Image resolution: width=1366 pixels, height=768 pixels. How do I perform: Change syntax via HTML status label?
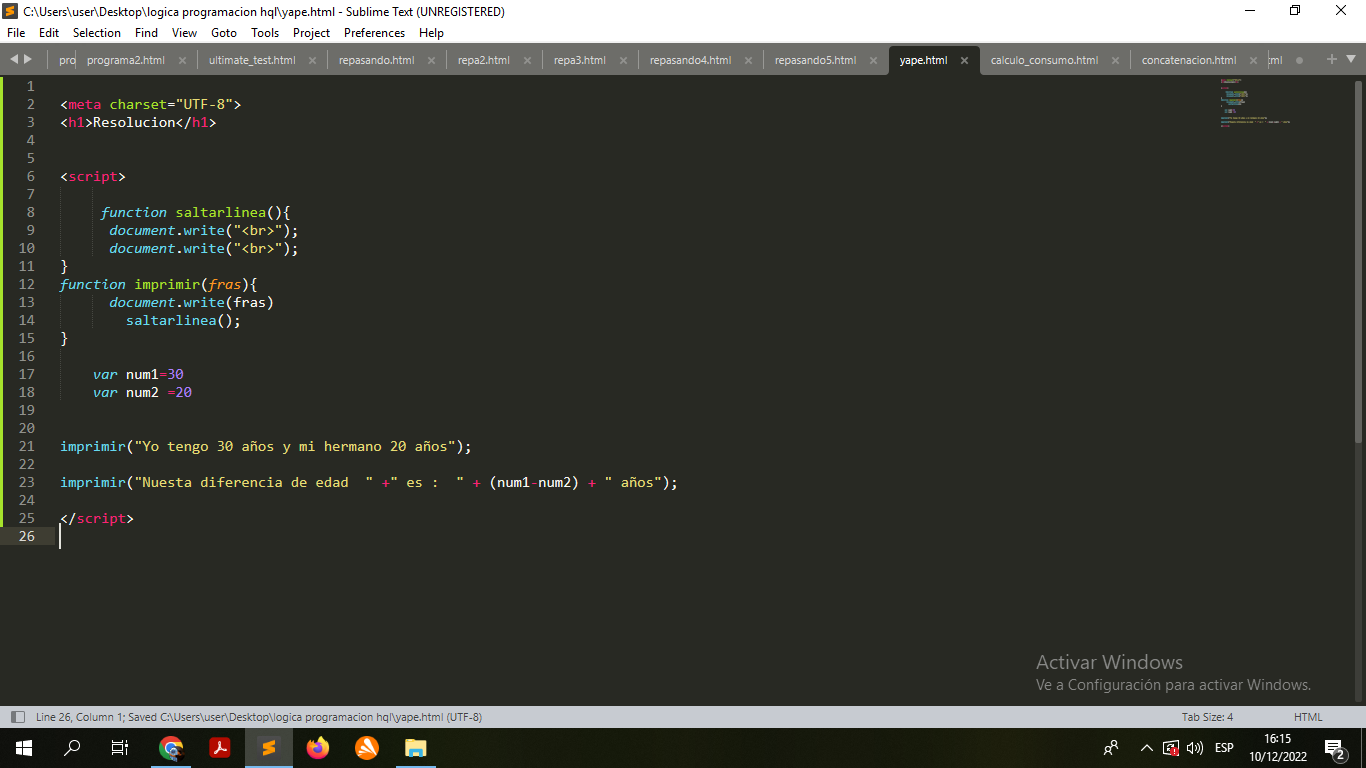point(1308,717)
